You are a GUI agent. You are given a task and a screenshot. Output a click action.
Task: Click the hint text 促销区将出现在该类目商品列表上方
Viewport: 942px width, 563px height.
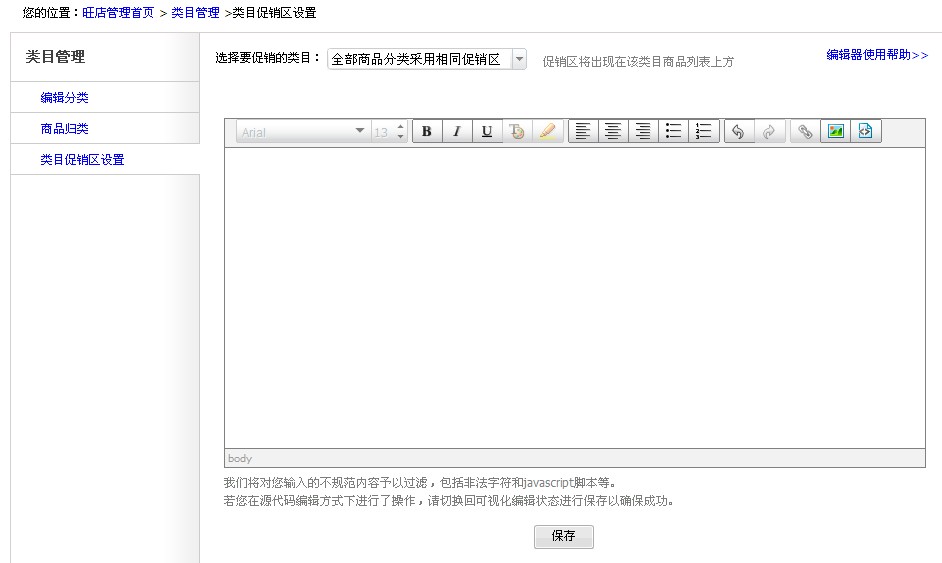(x=638, y=61)
